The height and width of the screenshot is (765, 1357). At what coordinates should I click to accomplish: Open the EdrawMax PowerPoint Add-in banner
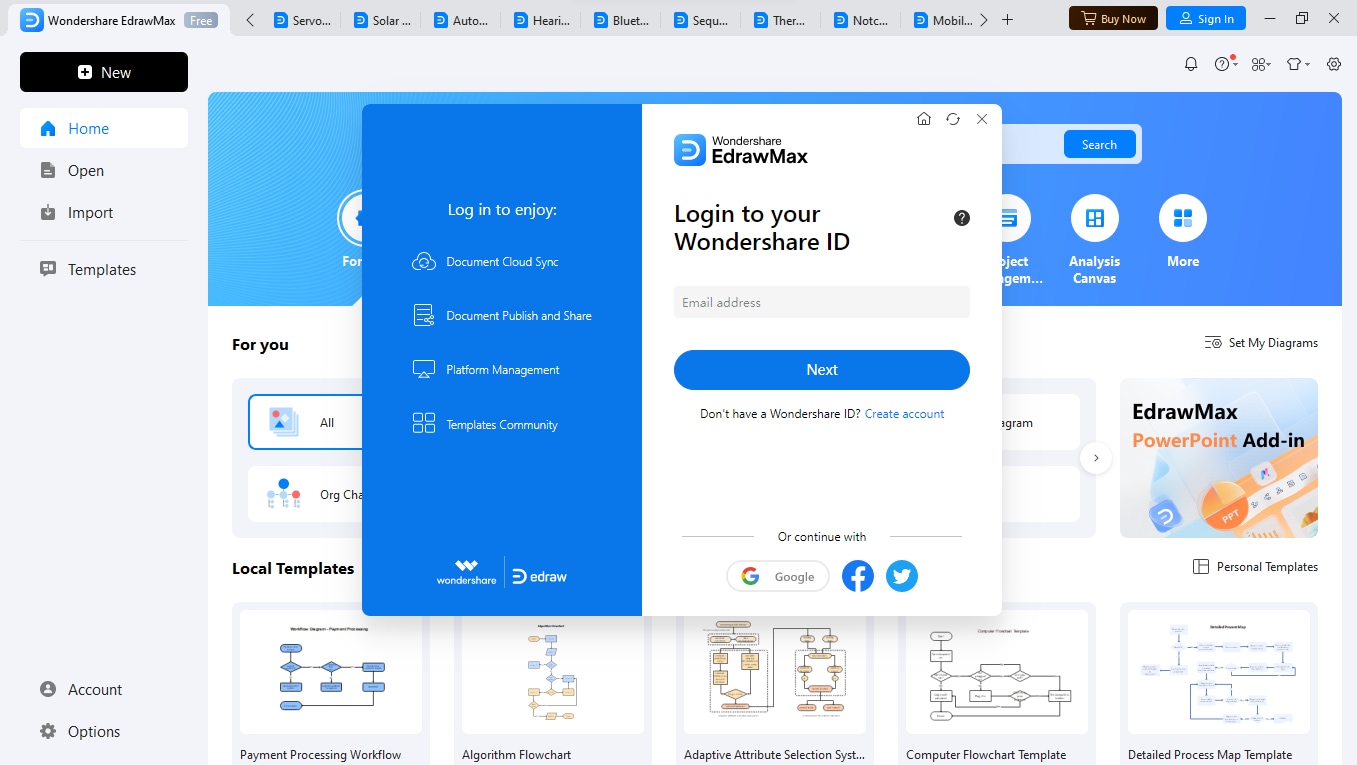(1219, 458)
